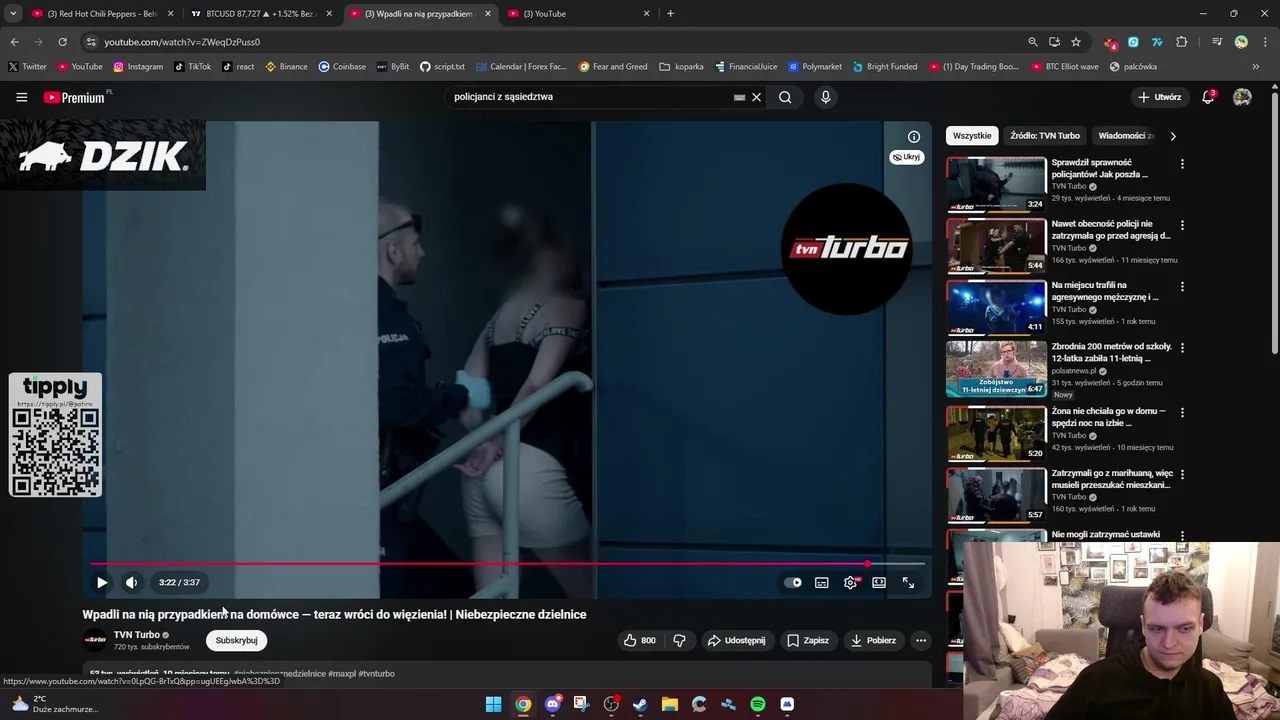Enter fullscreen mode

click(908, 582)
